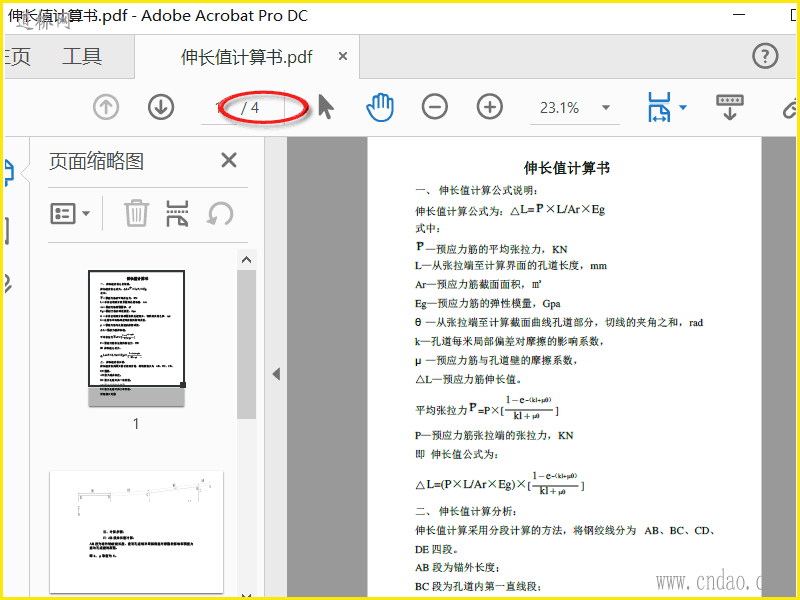Expand the thumbnail options dropdown arrow

[x=86, y=213]
